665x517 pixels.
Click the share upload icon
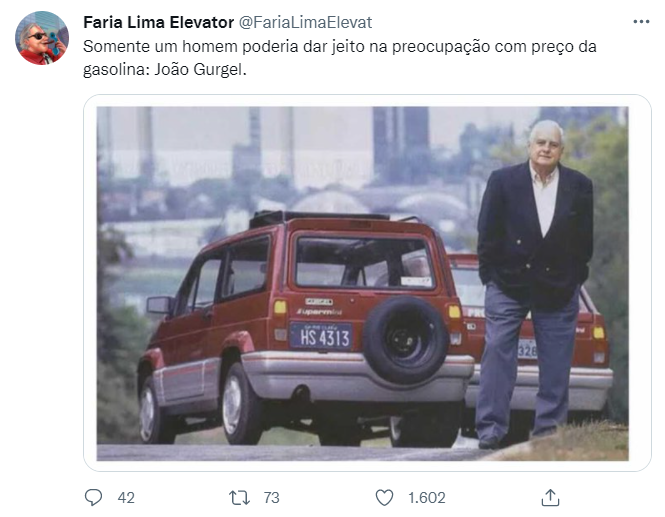(x=550, y=497)
